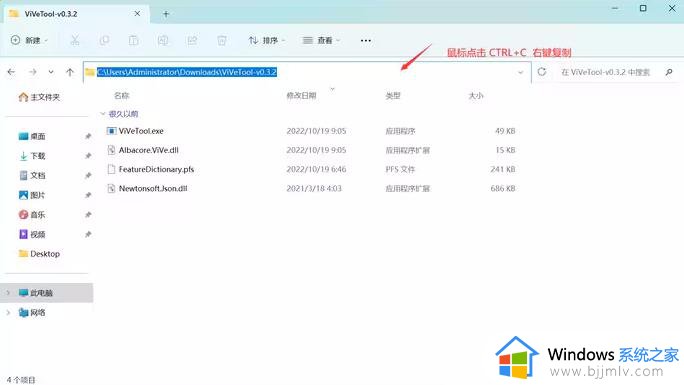
Task: Click date 2022/10/19 6:46 cell
Action: point(316,169)
